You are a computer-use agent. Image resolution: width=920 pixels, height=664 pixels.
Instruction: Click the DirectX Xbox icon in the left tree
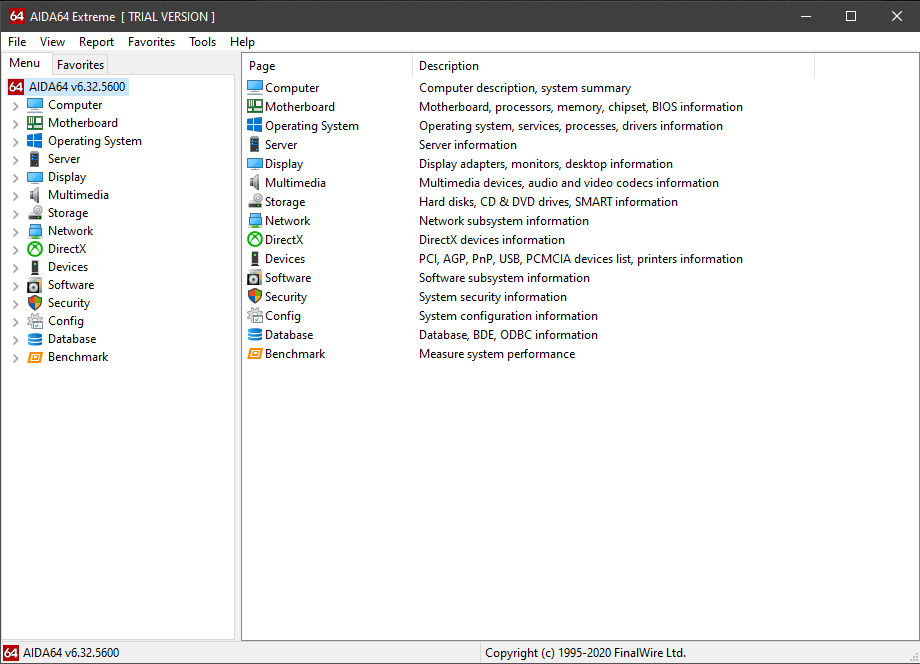[x=35, y=249]
